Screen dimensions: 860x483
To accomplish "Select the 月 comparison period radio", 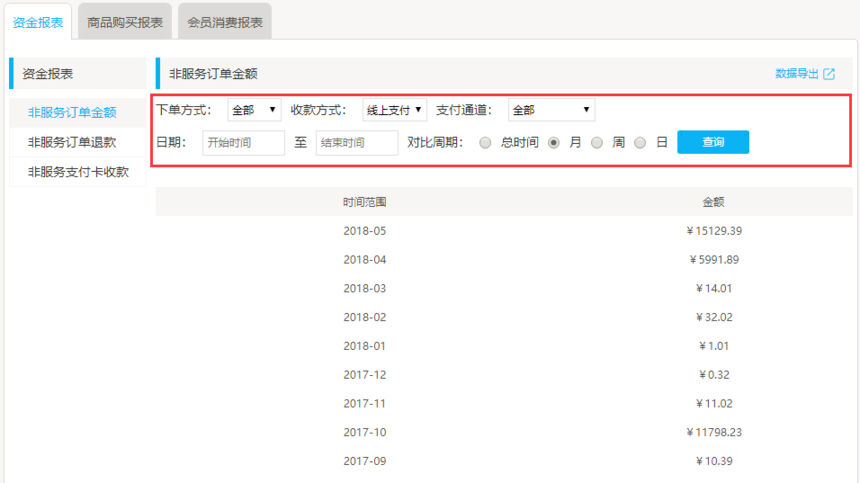I will (x=554, y=143).
